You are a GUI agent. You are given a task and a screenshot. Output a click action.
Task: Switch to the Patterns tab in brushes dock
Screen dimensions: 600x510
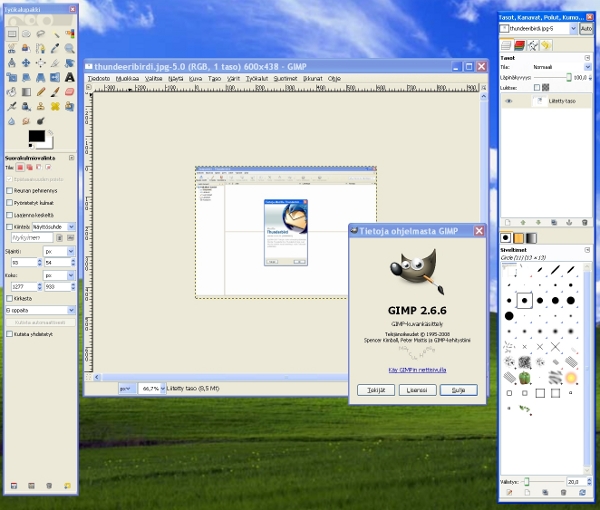click(x=518, y=238)
